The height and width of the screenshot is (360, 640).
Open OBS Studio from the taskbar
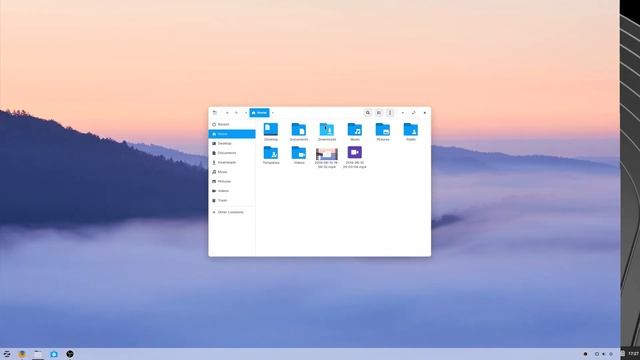point(70,354)
